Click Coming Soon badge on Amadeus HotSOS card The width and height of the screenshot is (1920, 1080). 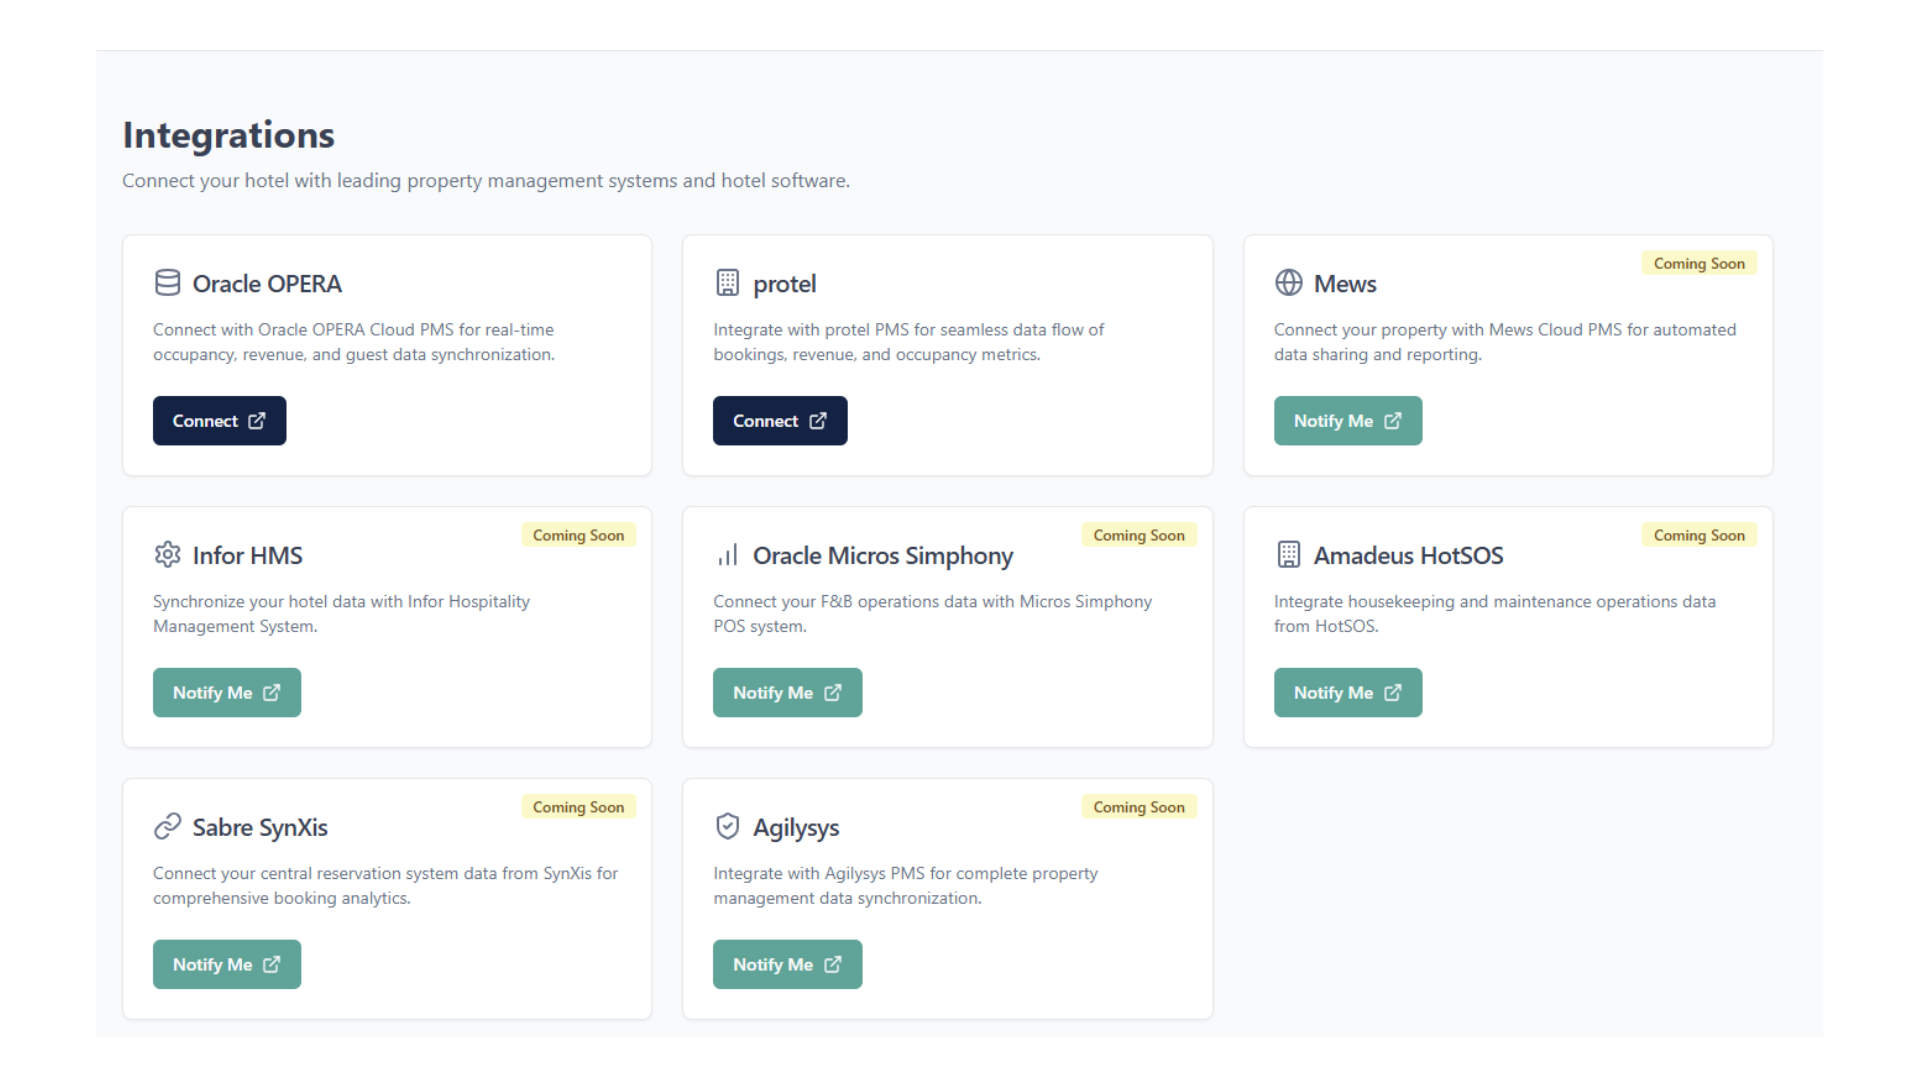pyautogui.click(x=1699, y=535)
